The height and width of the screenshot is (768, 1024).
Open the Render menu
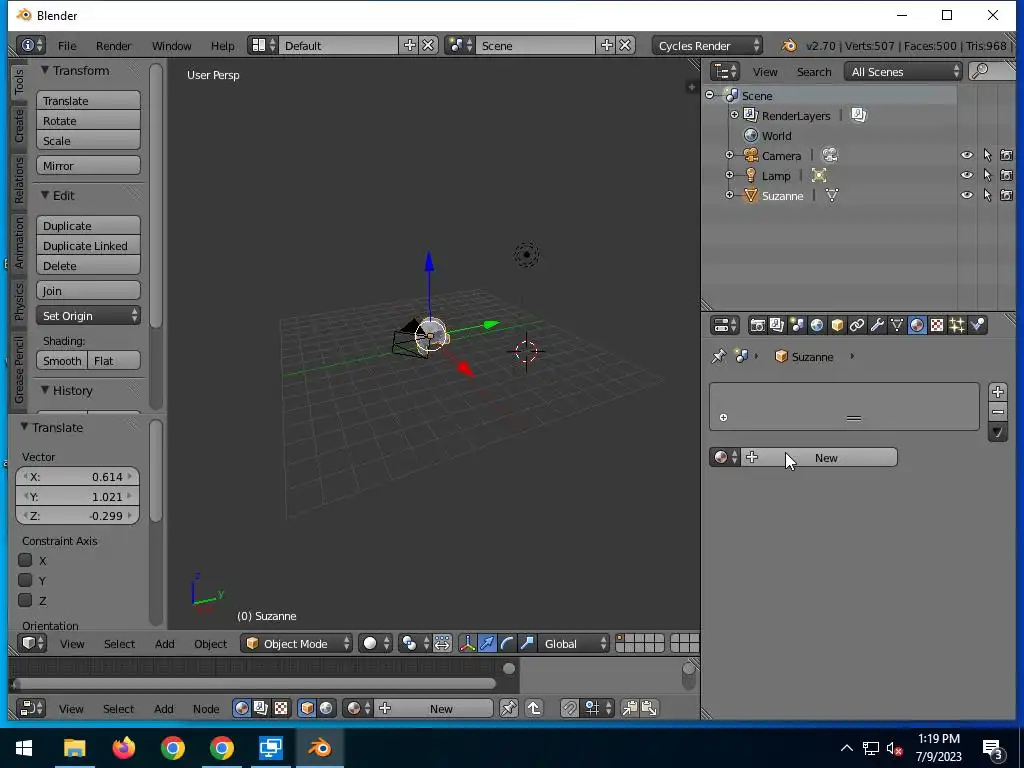click(114, 46)
